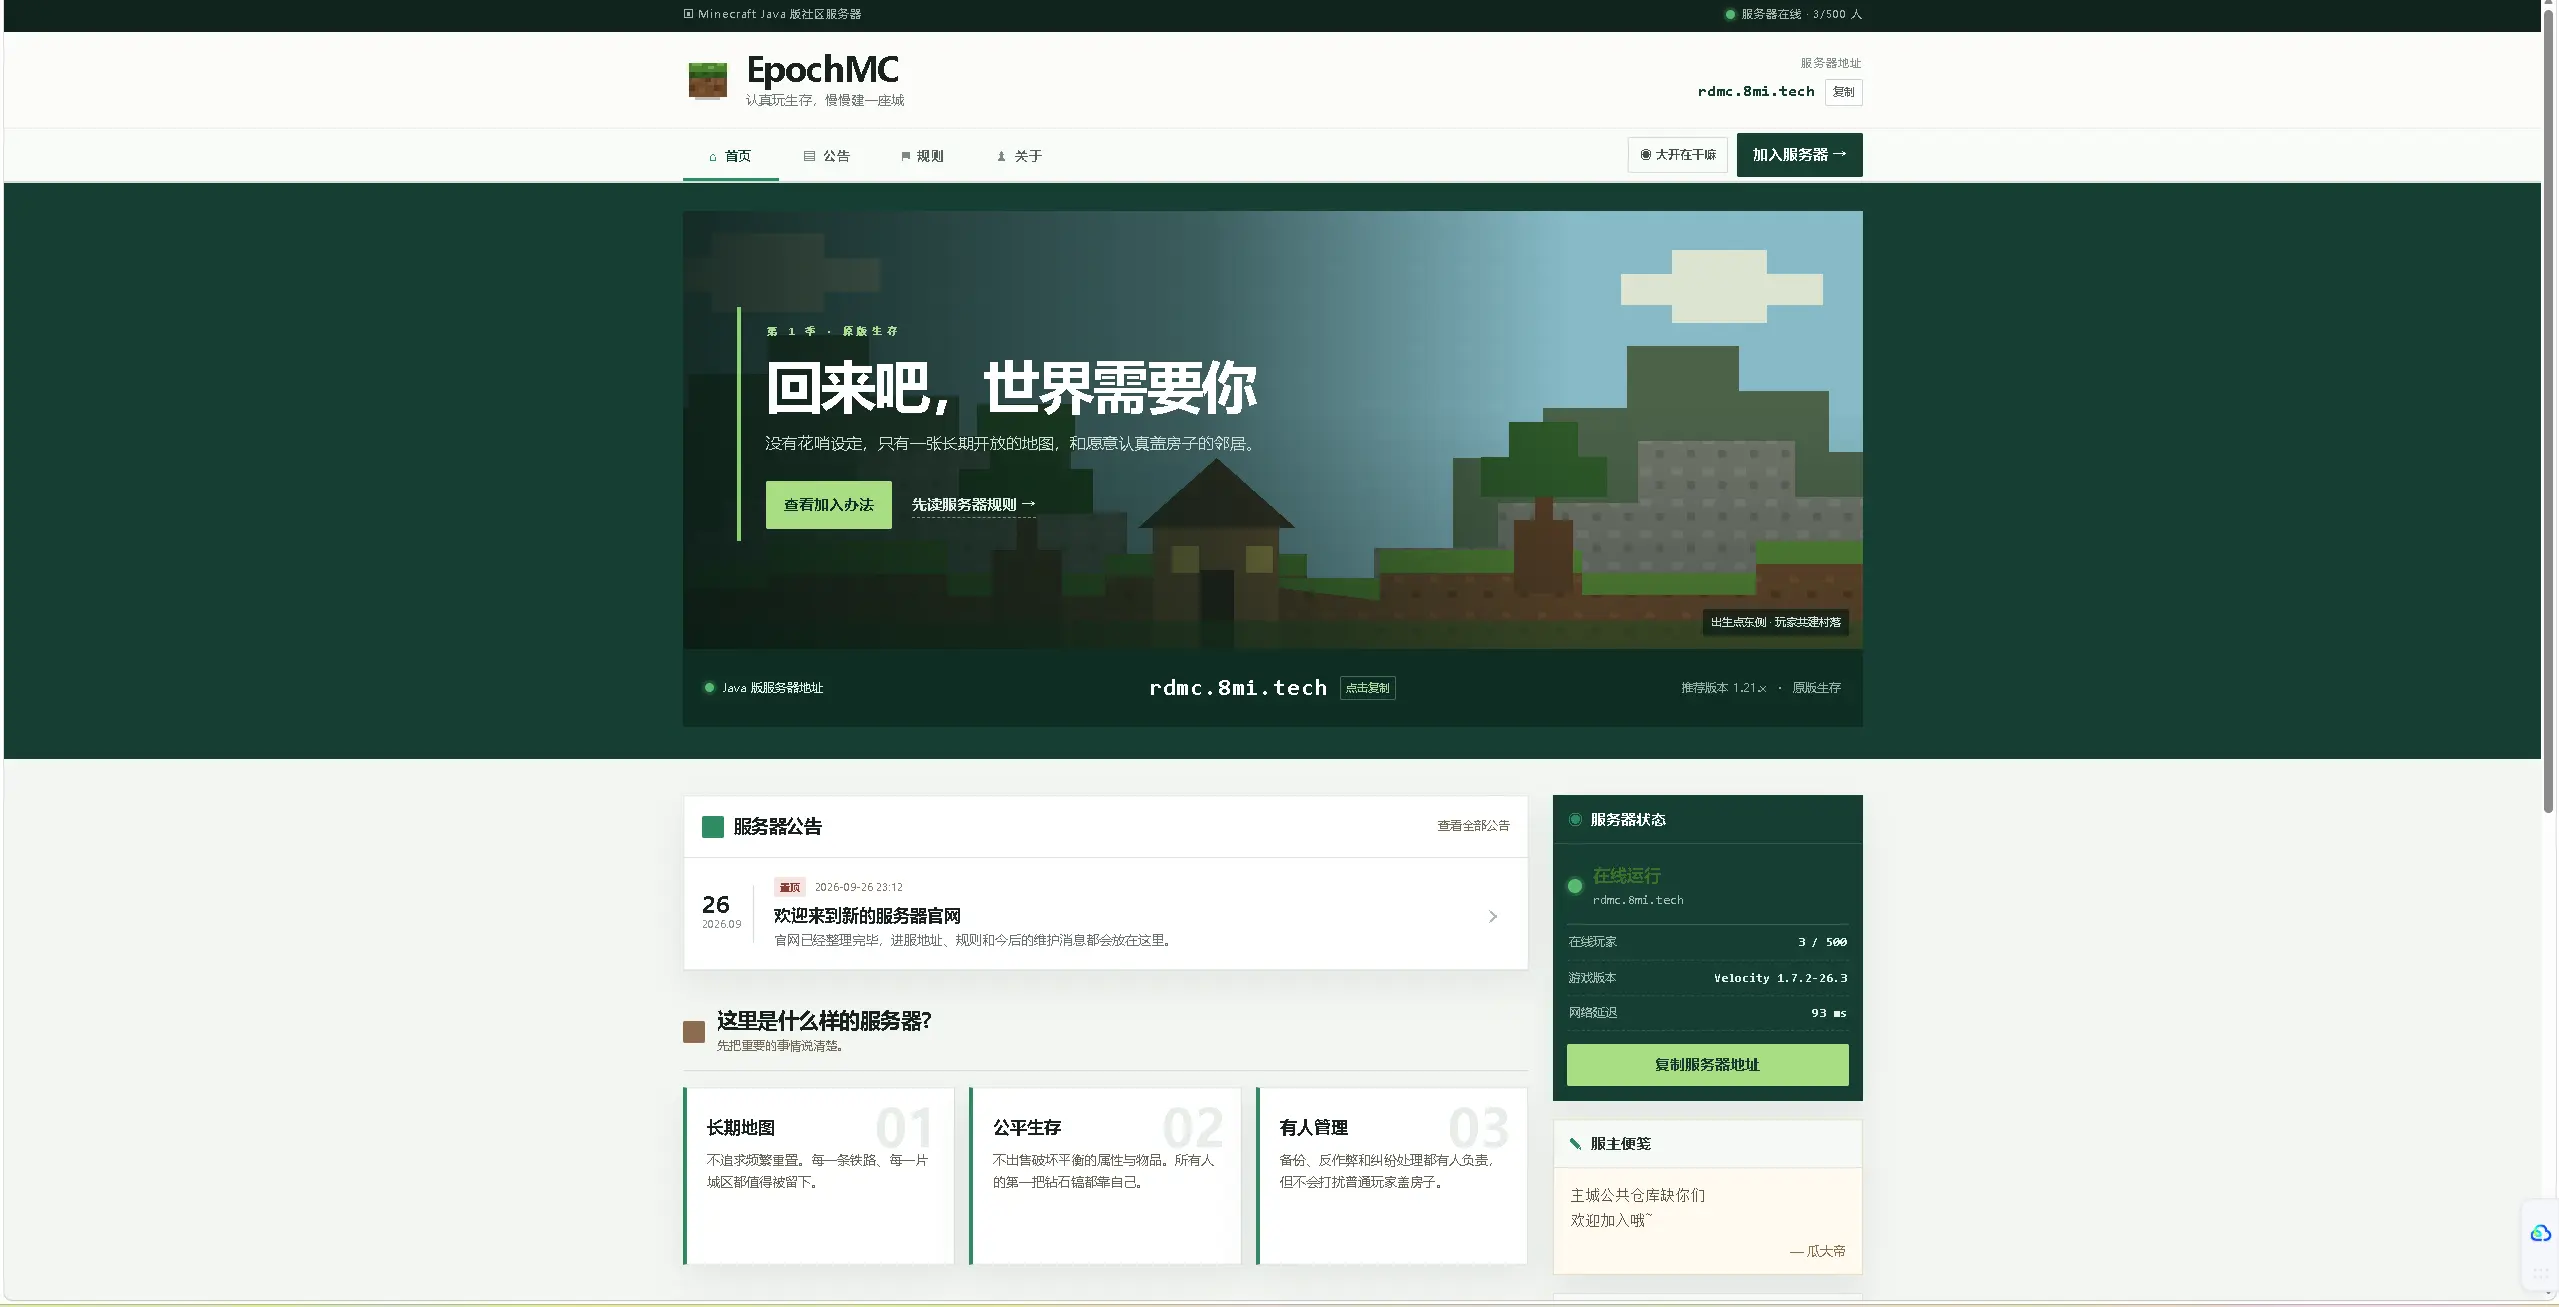2559x1307 pixels.
Task: Click the hero pixel-art village image
Action: (1272, 430)
